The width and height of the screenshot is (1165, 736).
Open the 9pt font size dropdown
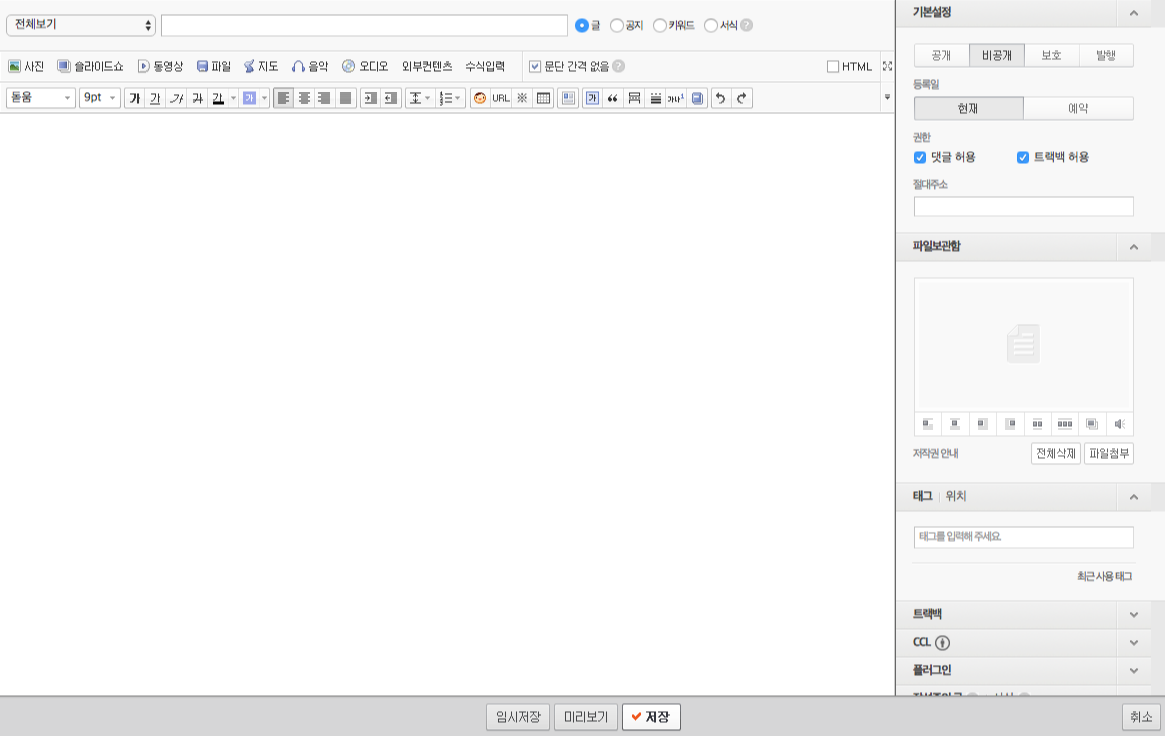(100, 98)
